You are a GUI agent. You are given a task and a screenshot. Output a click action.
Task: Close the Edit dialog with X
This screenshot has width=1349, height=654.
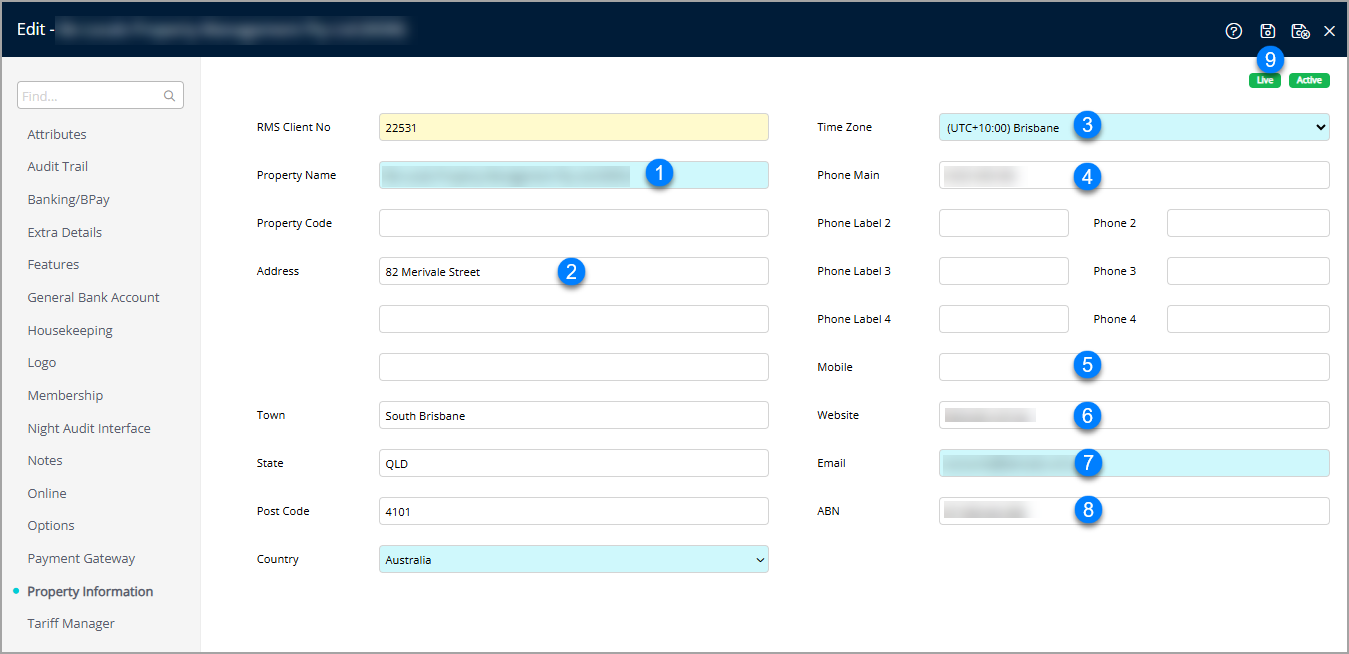[1329, 31]
